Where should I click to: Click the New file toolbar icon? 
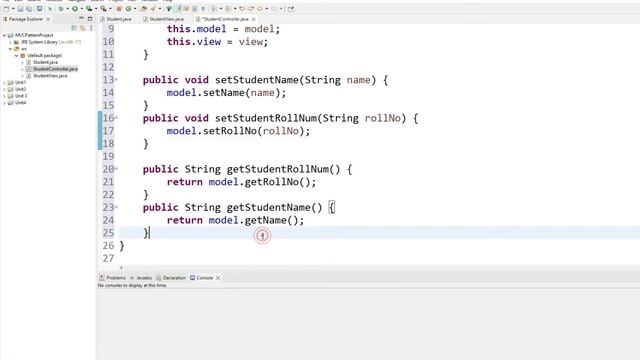(6, 9)
